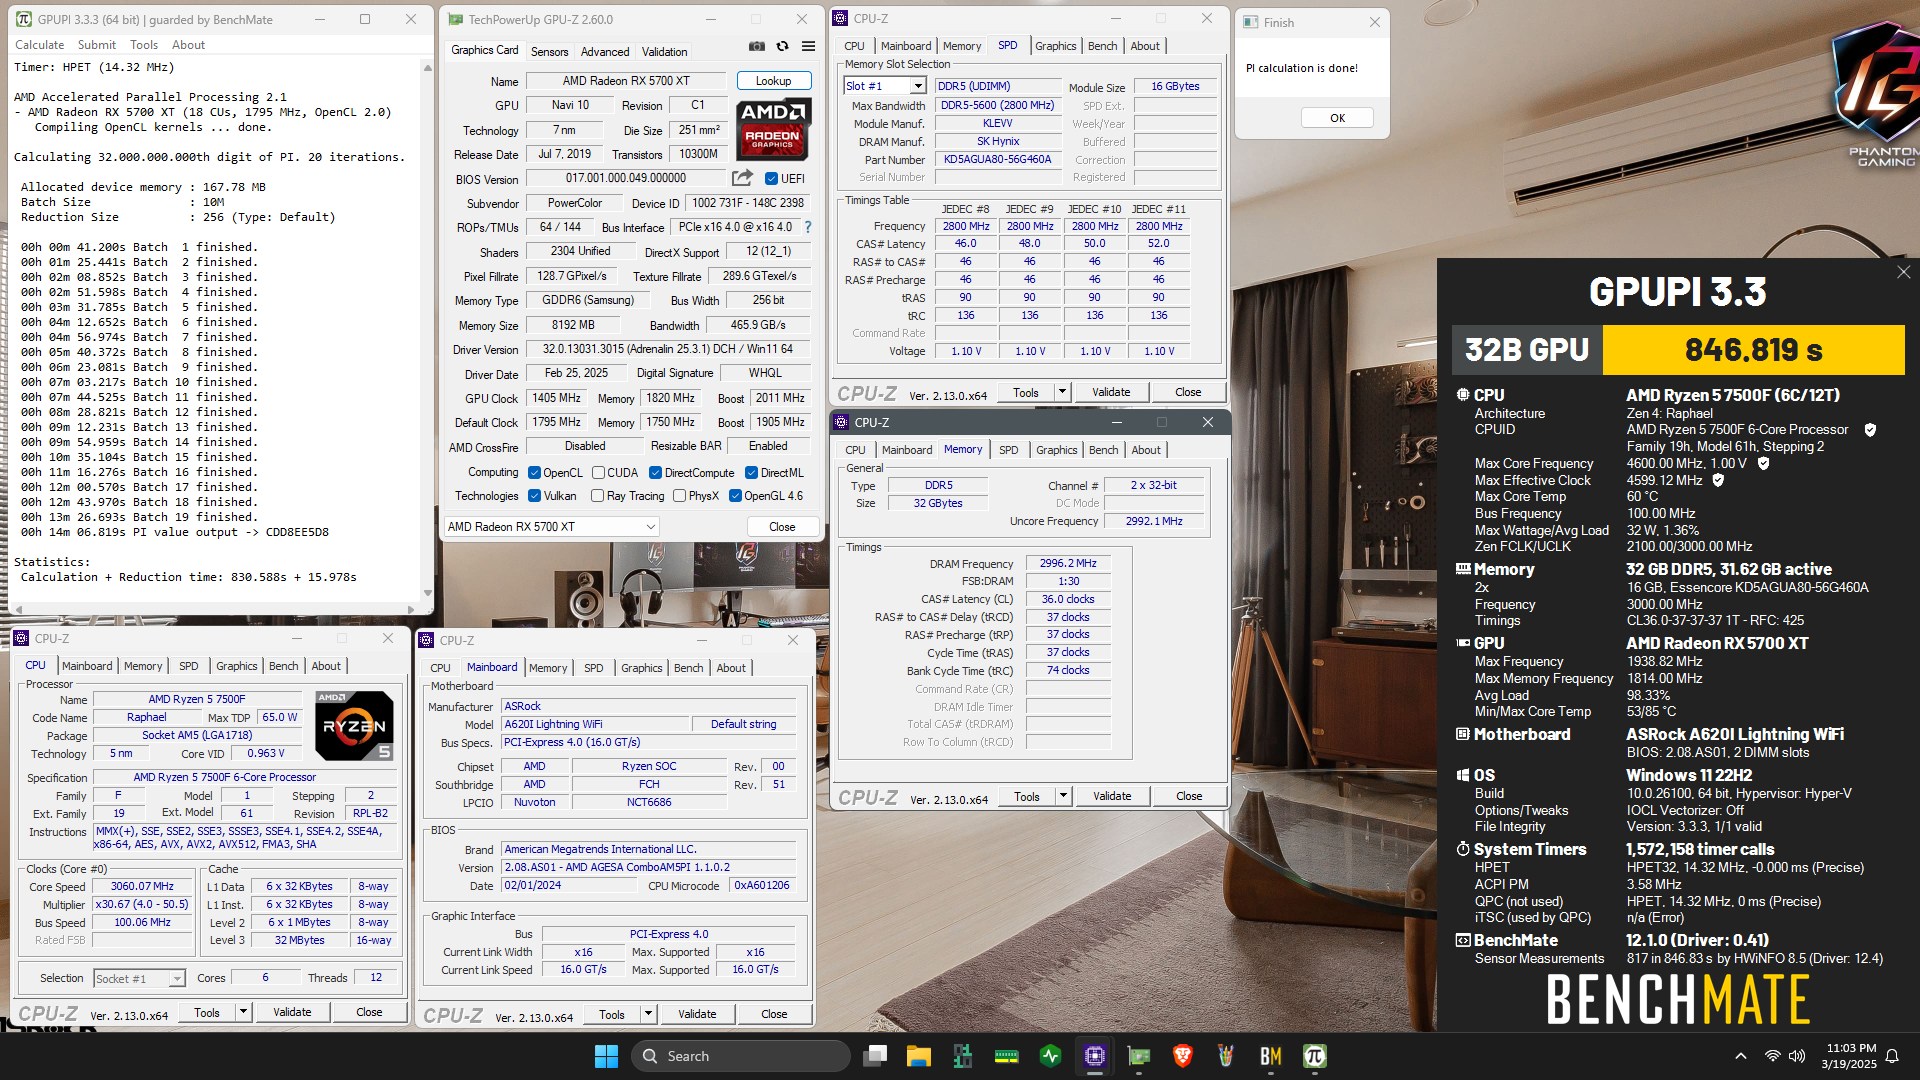Expand Tools arrow in CPU-Z CPU window
1920x1080 pixels.
coord(243,1012)
